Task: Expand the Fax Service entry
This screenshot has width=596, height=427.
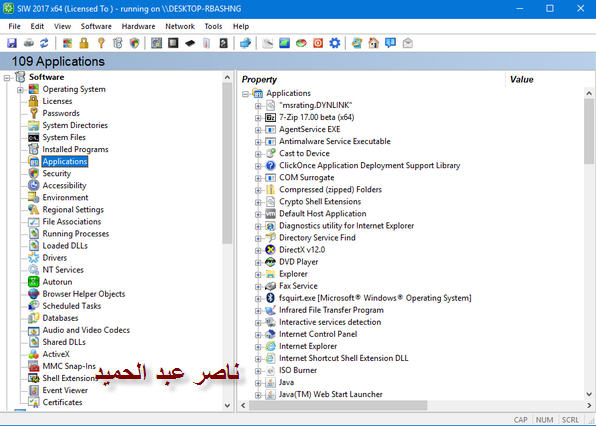Action: click(258, 287)
